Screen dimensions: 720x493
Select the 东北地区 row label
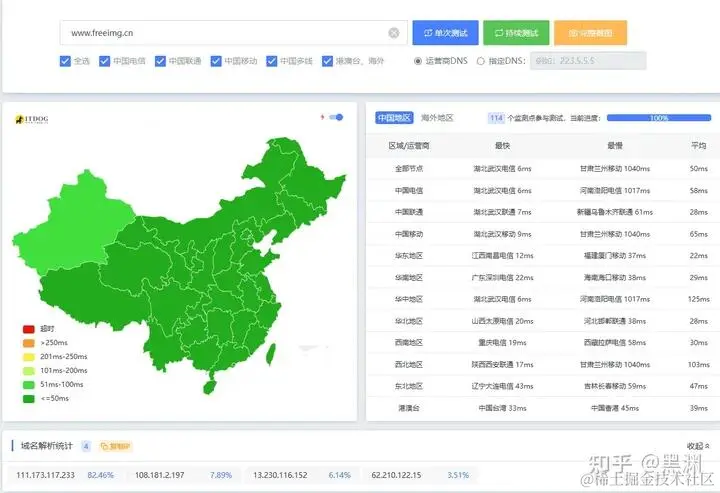coord(409,386)
